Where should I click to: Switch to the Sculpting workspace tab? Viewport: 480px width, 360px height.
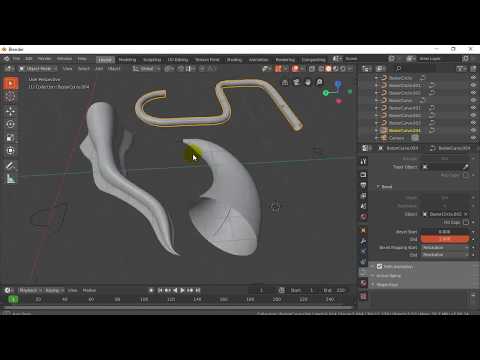[152, 60]
